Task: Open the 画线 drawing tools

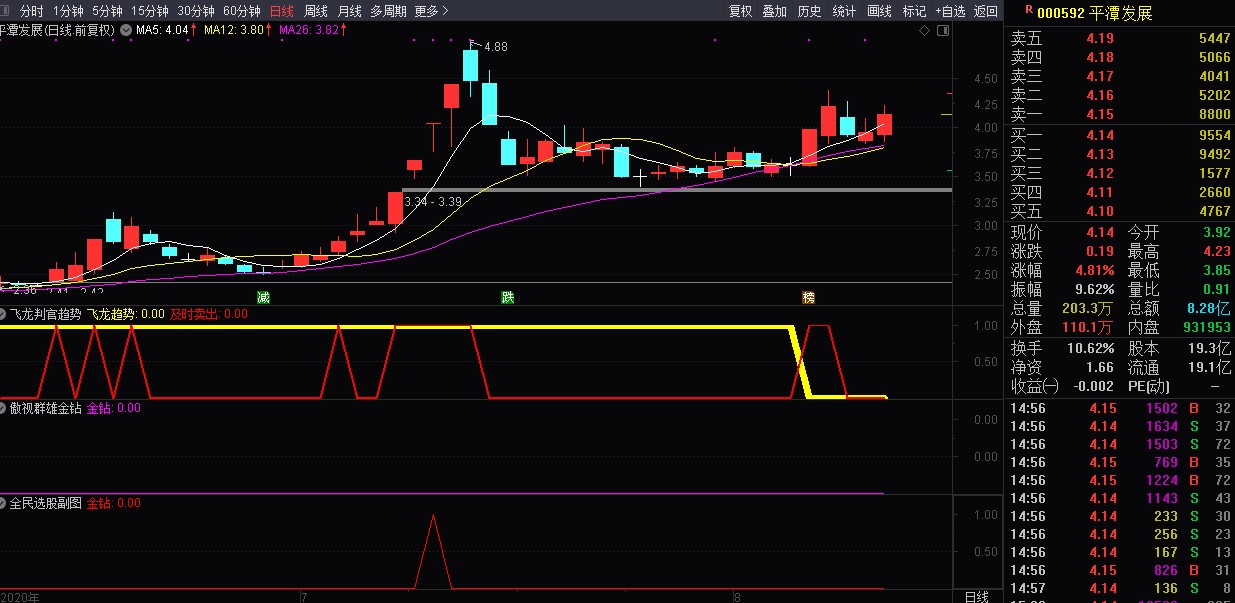Action: (879, 11)
